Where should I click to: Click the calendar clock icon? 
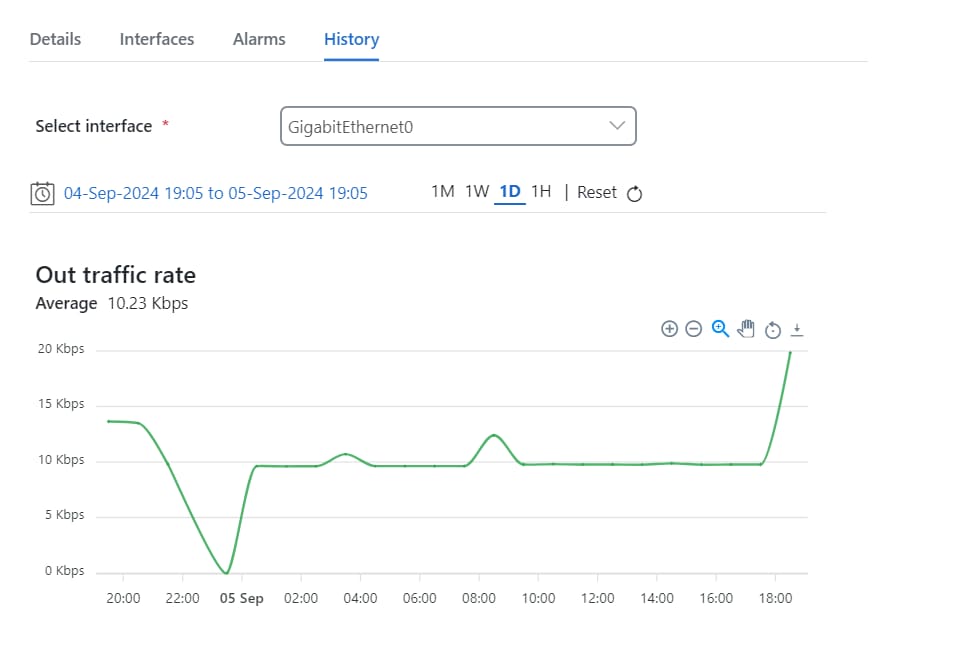pos(42,193)
